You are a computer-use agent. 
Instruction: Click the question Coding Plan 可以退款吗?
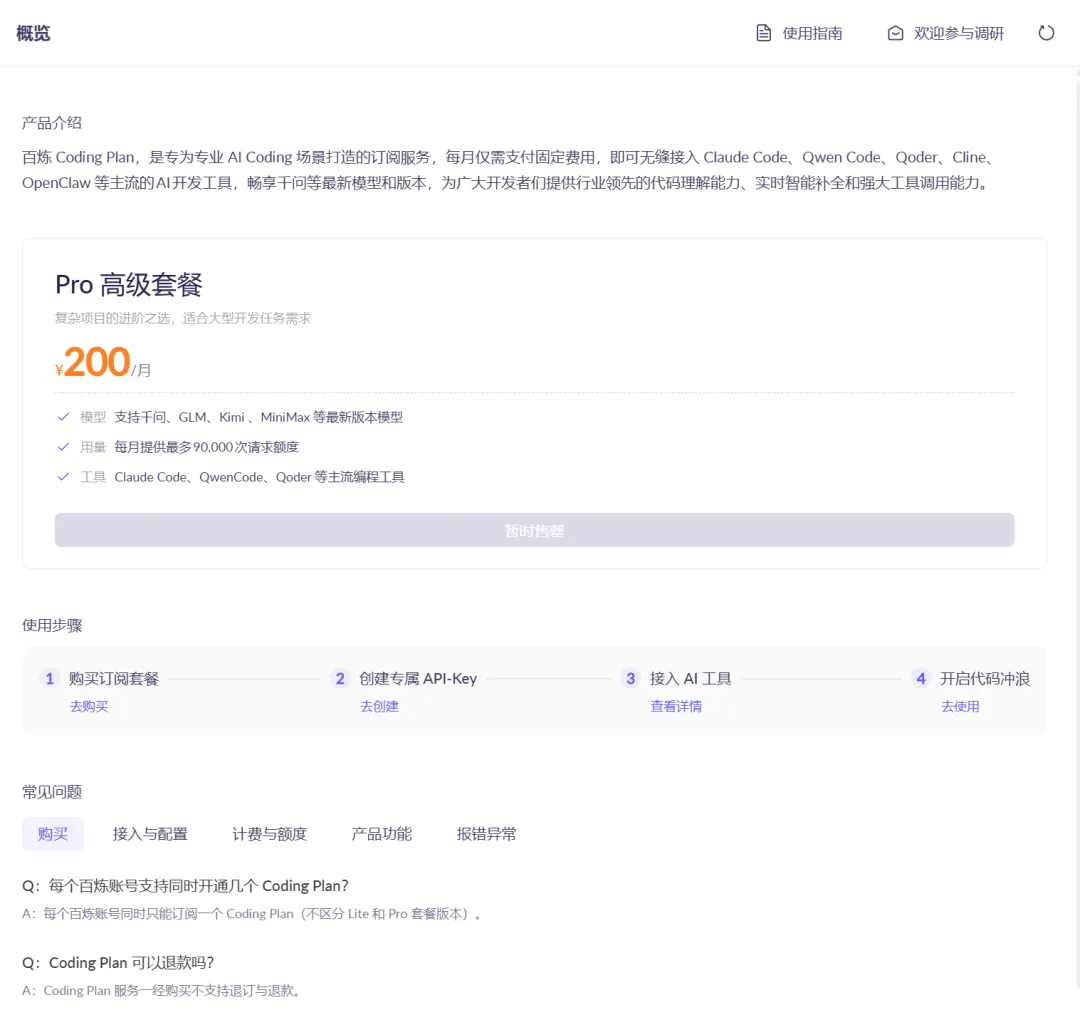point(118,962)
